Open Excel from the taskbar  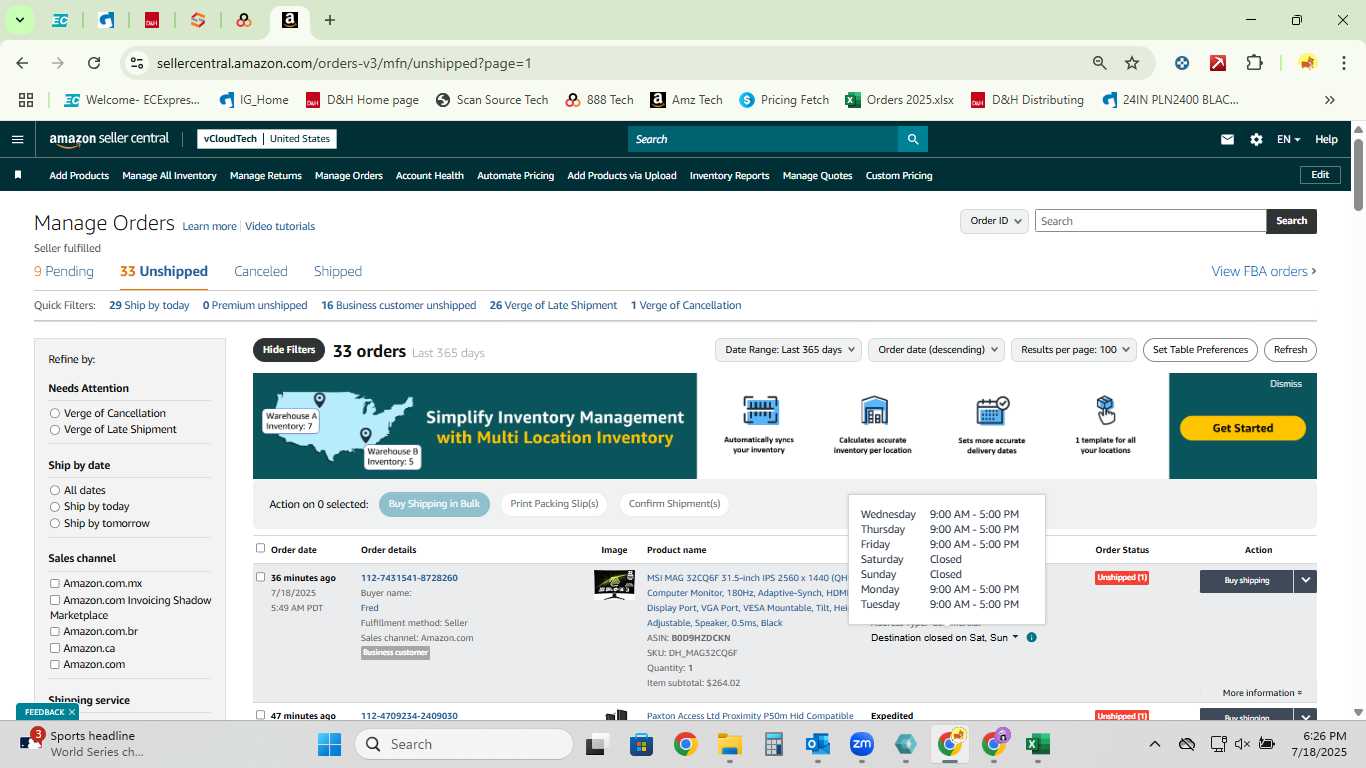[x=1037, y=744]
